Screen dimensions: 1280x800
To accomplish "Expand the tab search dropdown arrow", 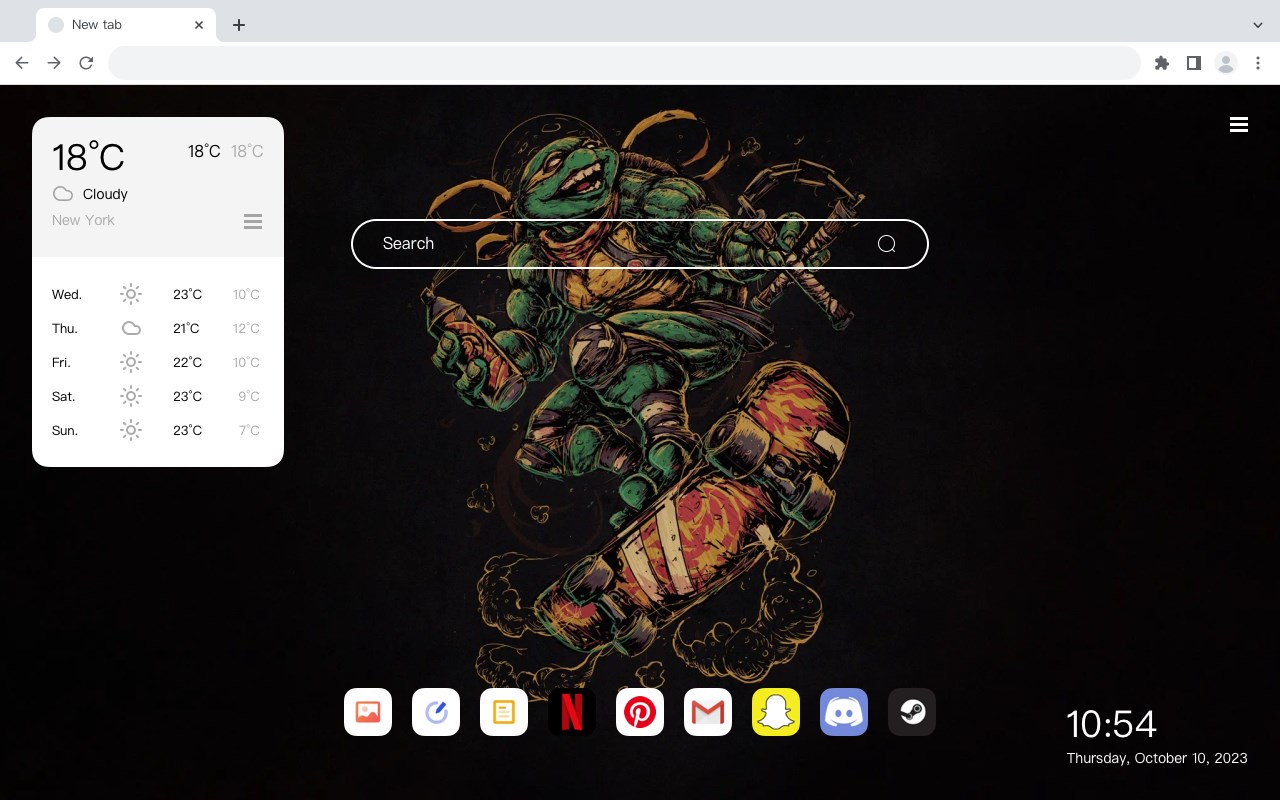I will (1258, 25).
